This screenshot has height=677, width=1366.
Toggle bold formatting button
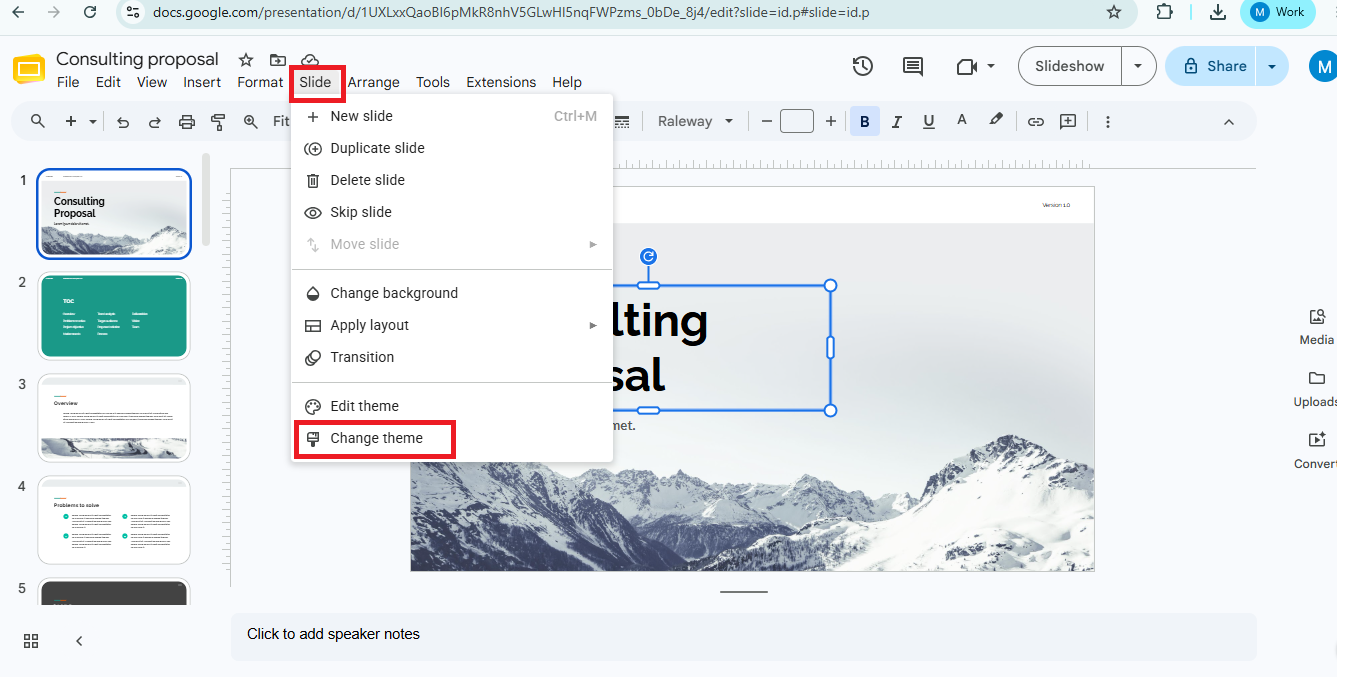tap(864, 121)
